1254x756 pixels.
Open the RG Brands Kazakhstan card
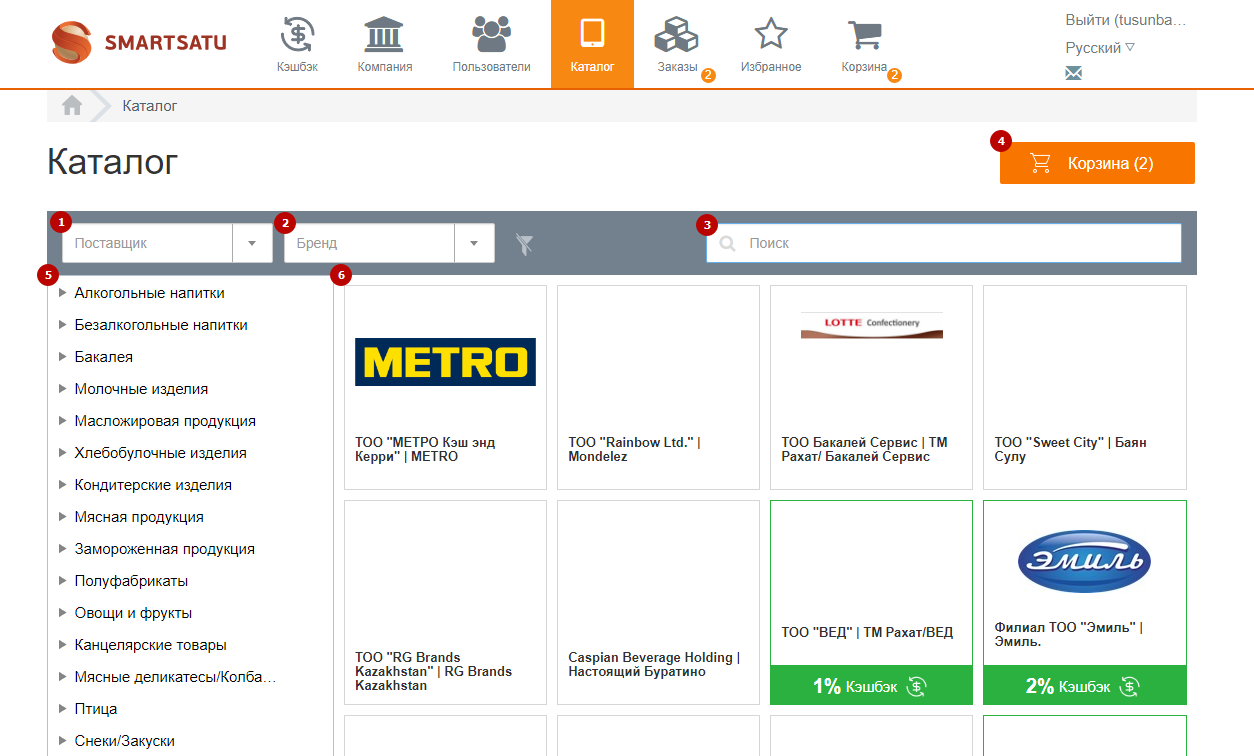(x=445, y=603)
